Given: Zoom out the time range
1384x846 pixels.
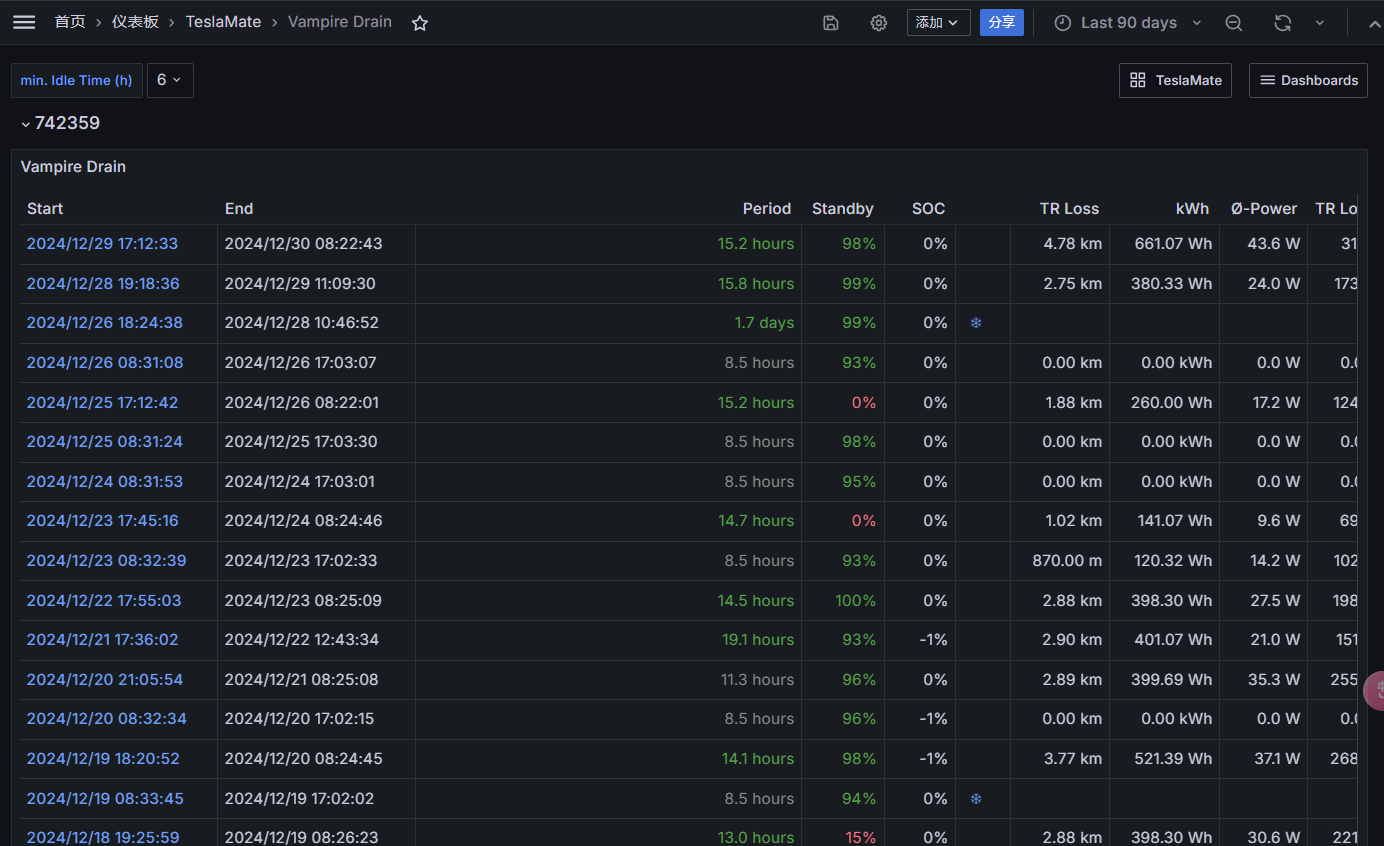Looking at the screenshot, I should point(1234,23).
